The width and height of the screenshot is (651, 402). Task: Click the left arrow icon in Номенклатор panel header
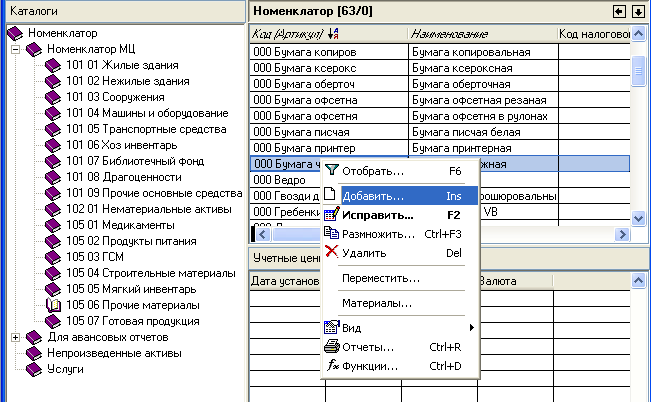pos(619,11)
